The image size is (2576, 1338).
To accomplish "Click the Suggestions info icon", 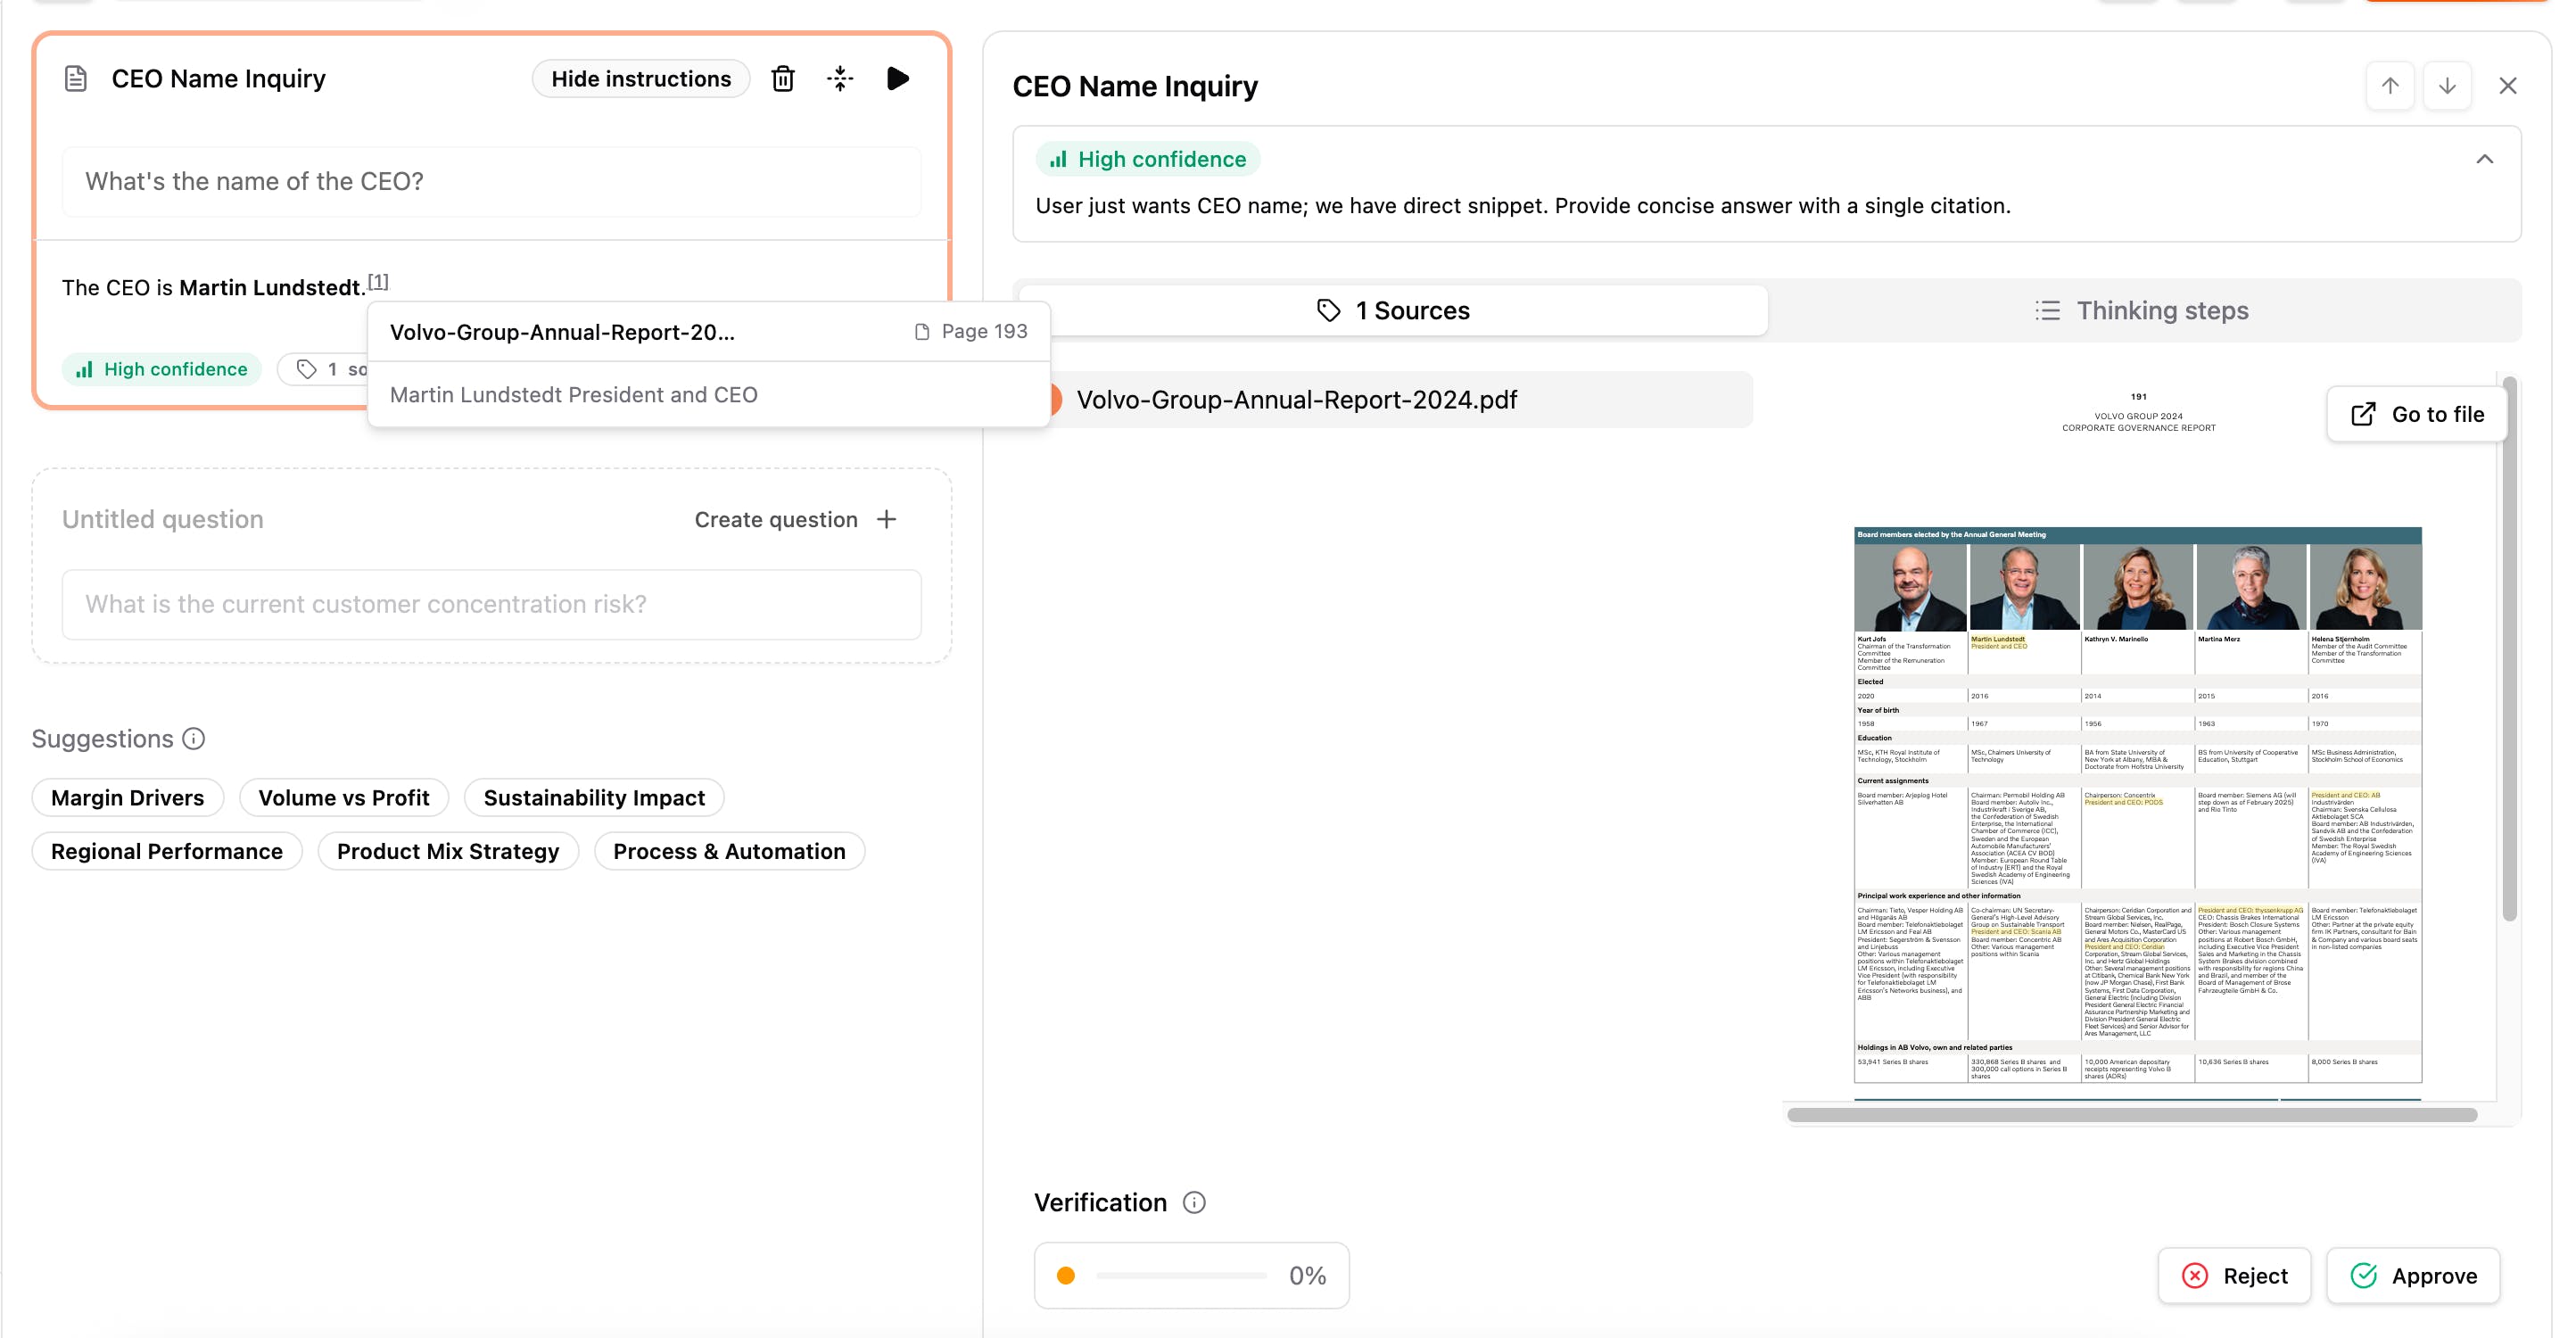I will click(194, 739).
